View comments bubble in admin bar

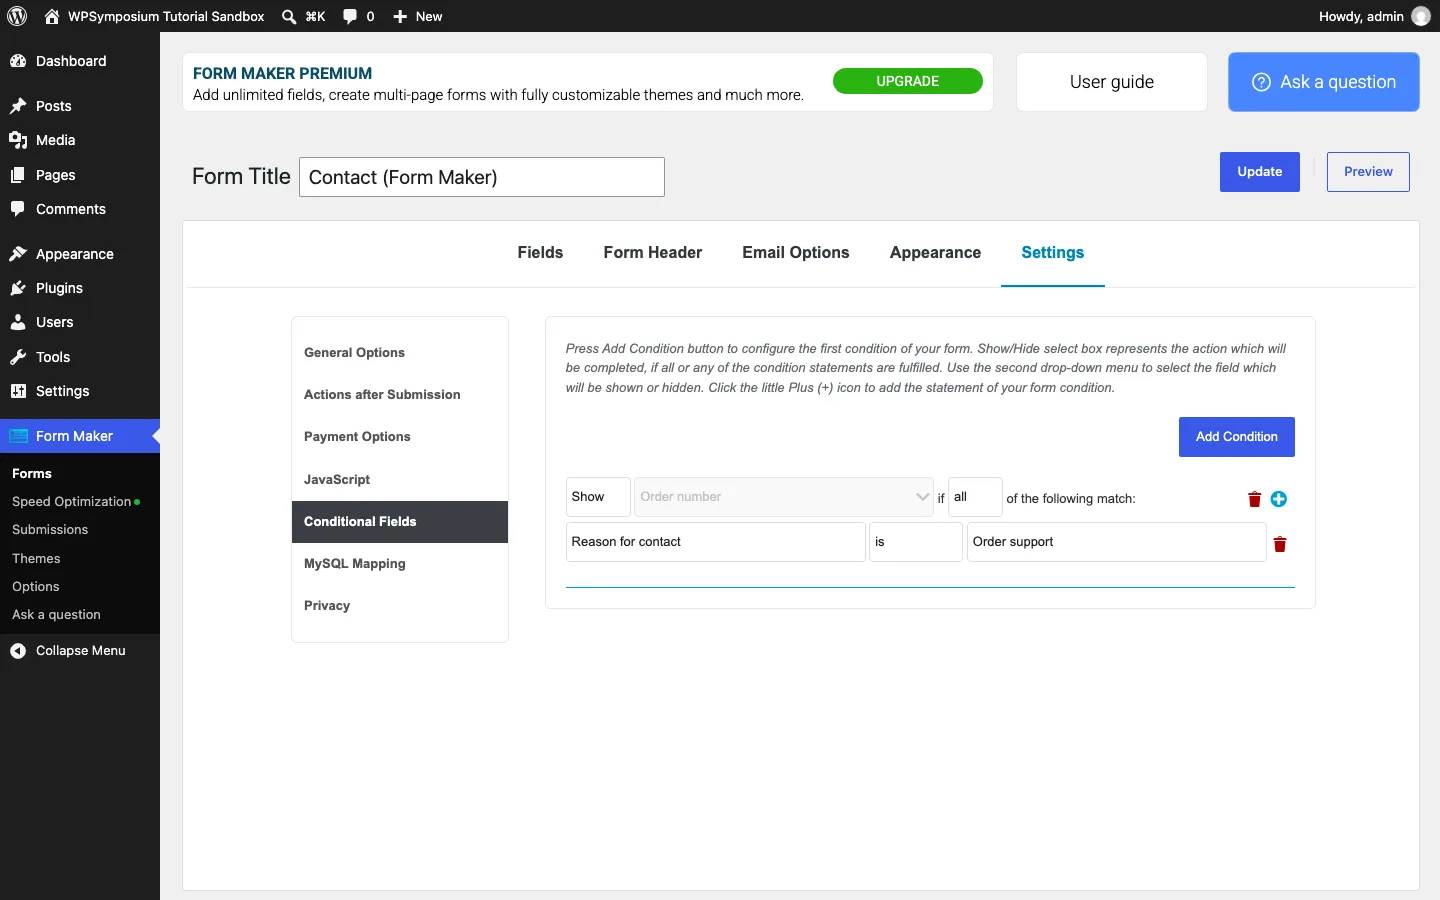point(350,16)
